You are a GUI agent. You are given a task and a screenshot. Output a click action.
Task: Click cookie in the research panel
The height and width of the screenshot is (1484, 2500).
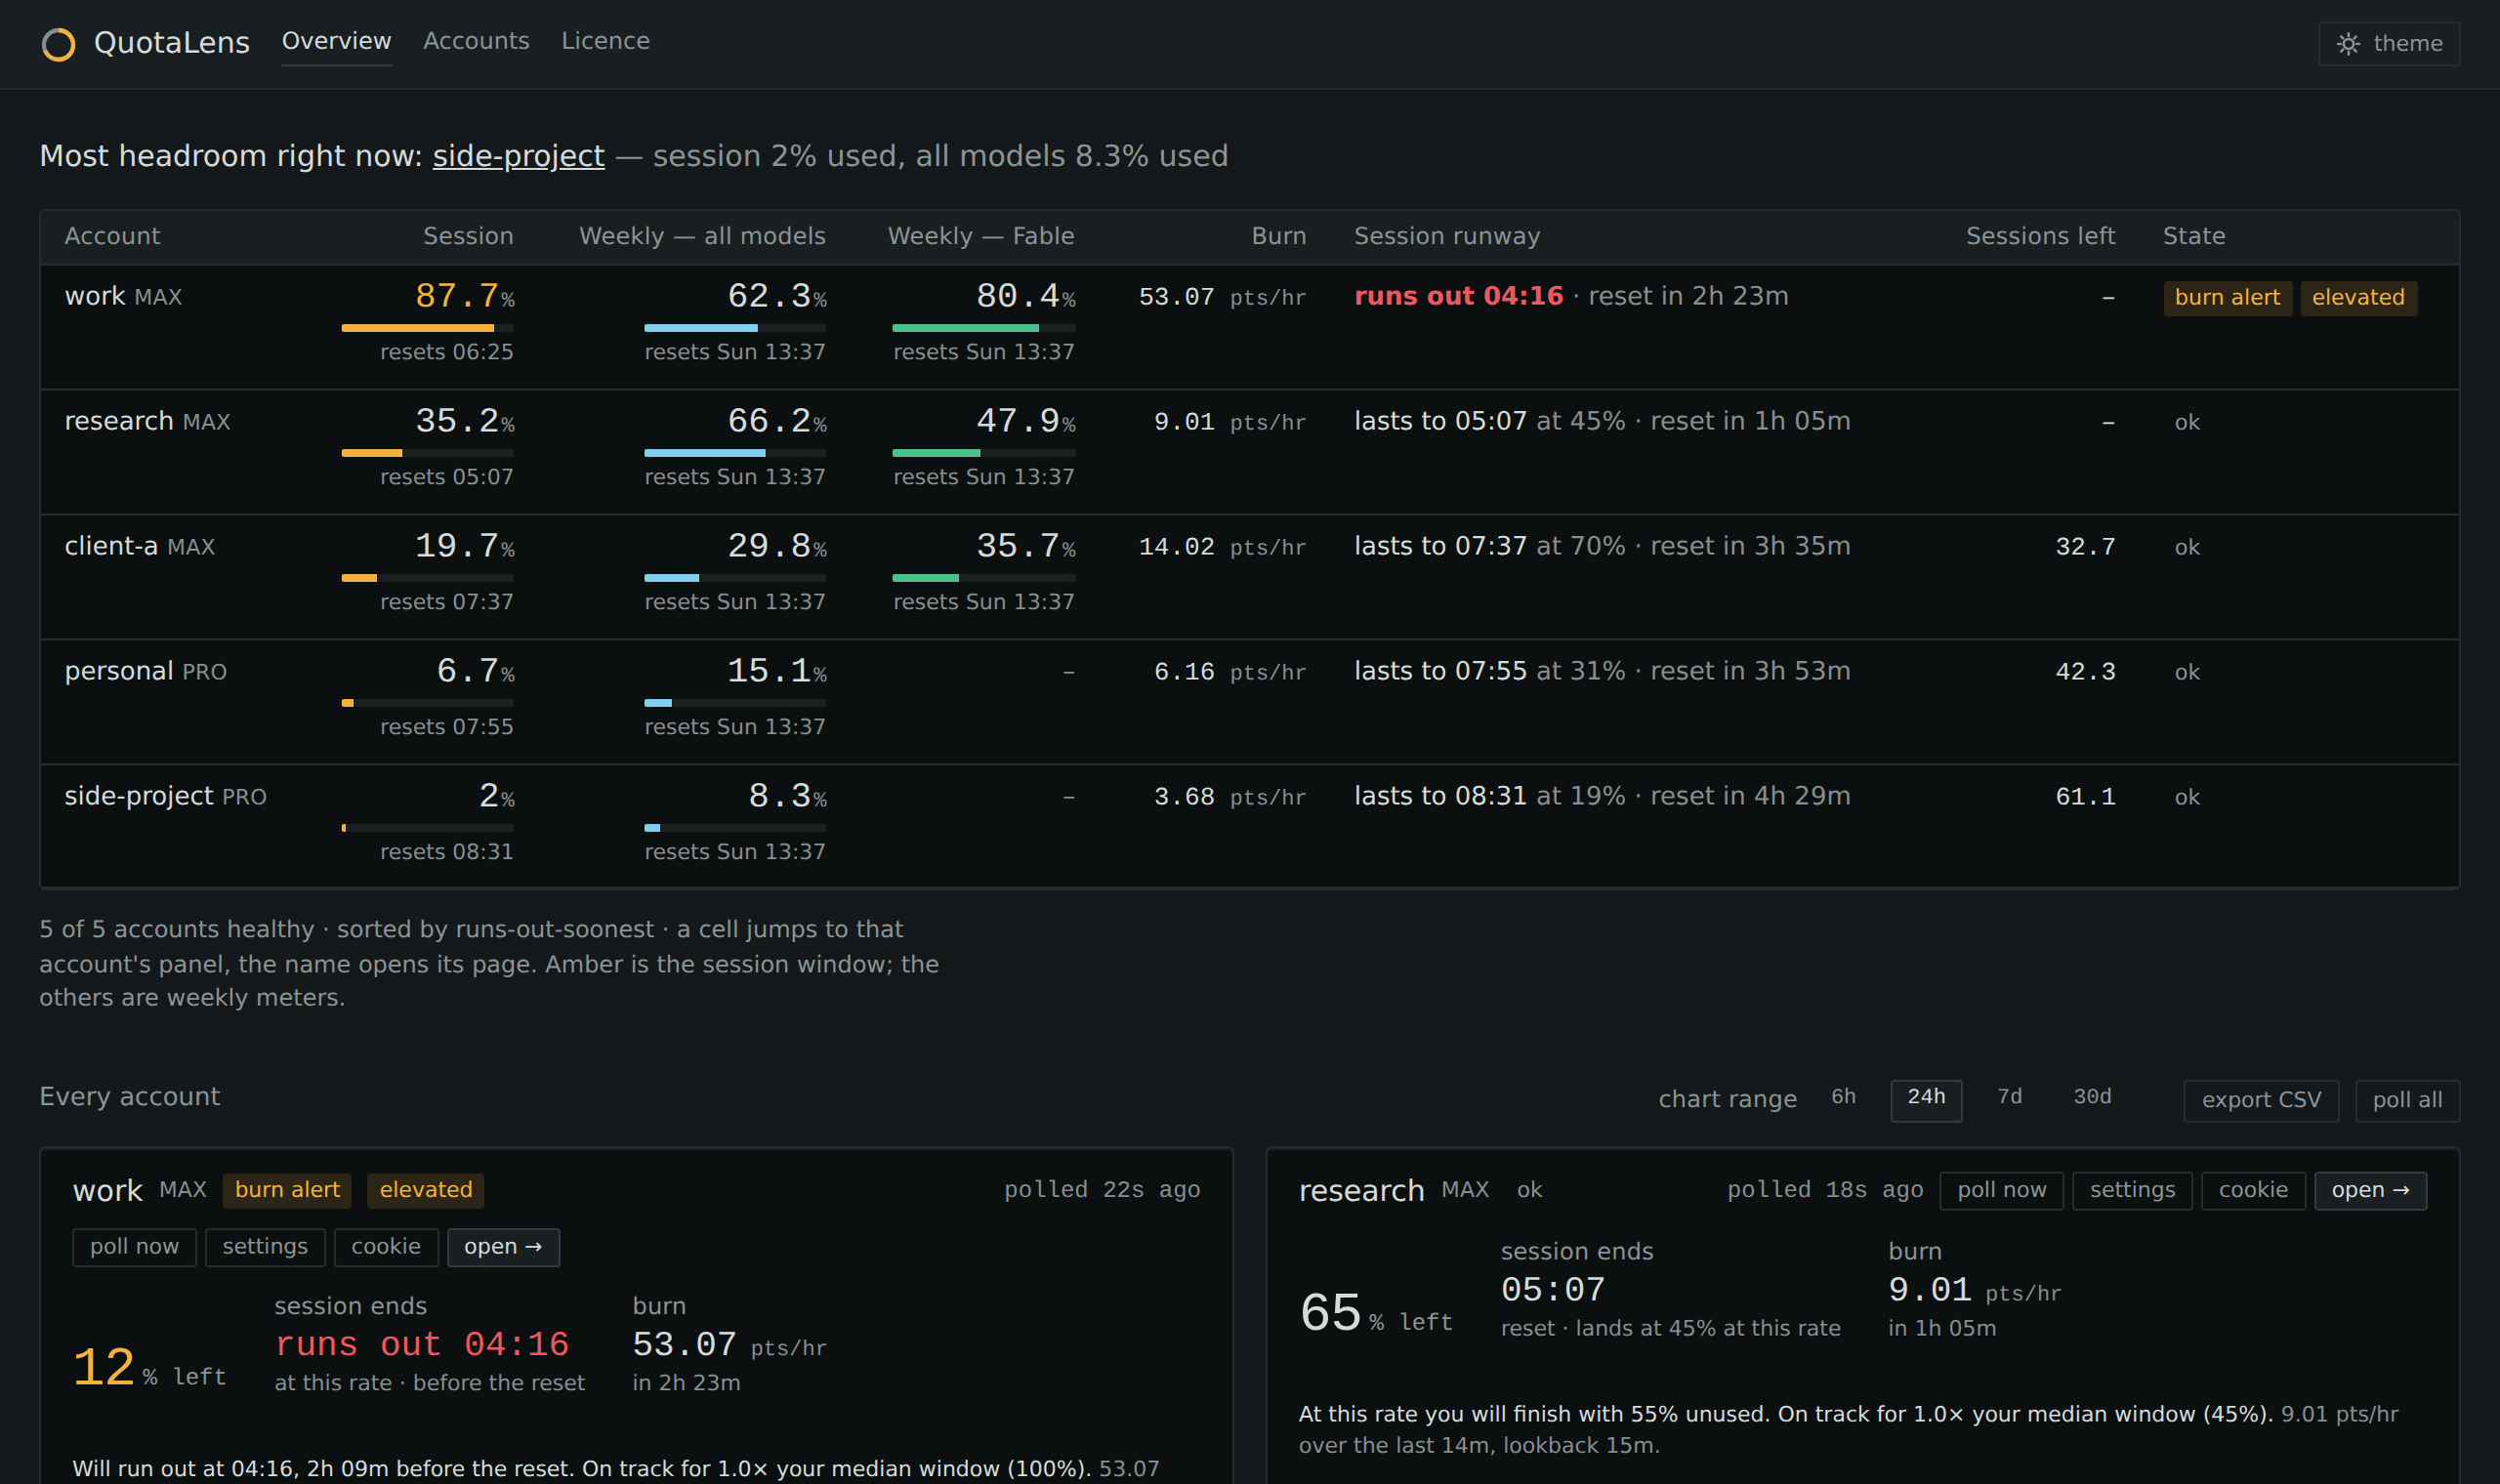pyautogui.click(x=2253, y=1190)
